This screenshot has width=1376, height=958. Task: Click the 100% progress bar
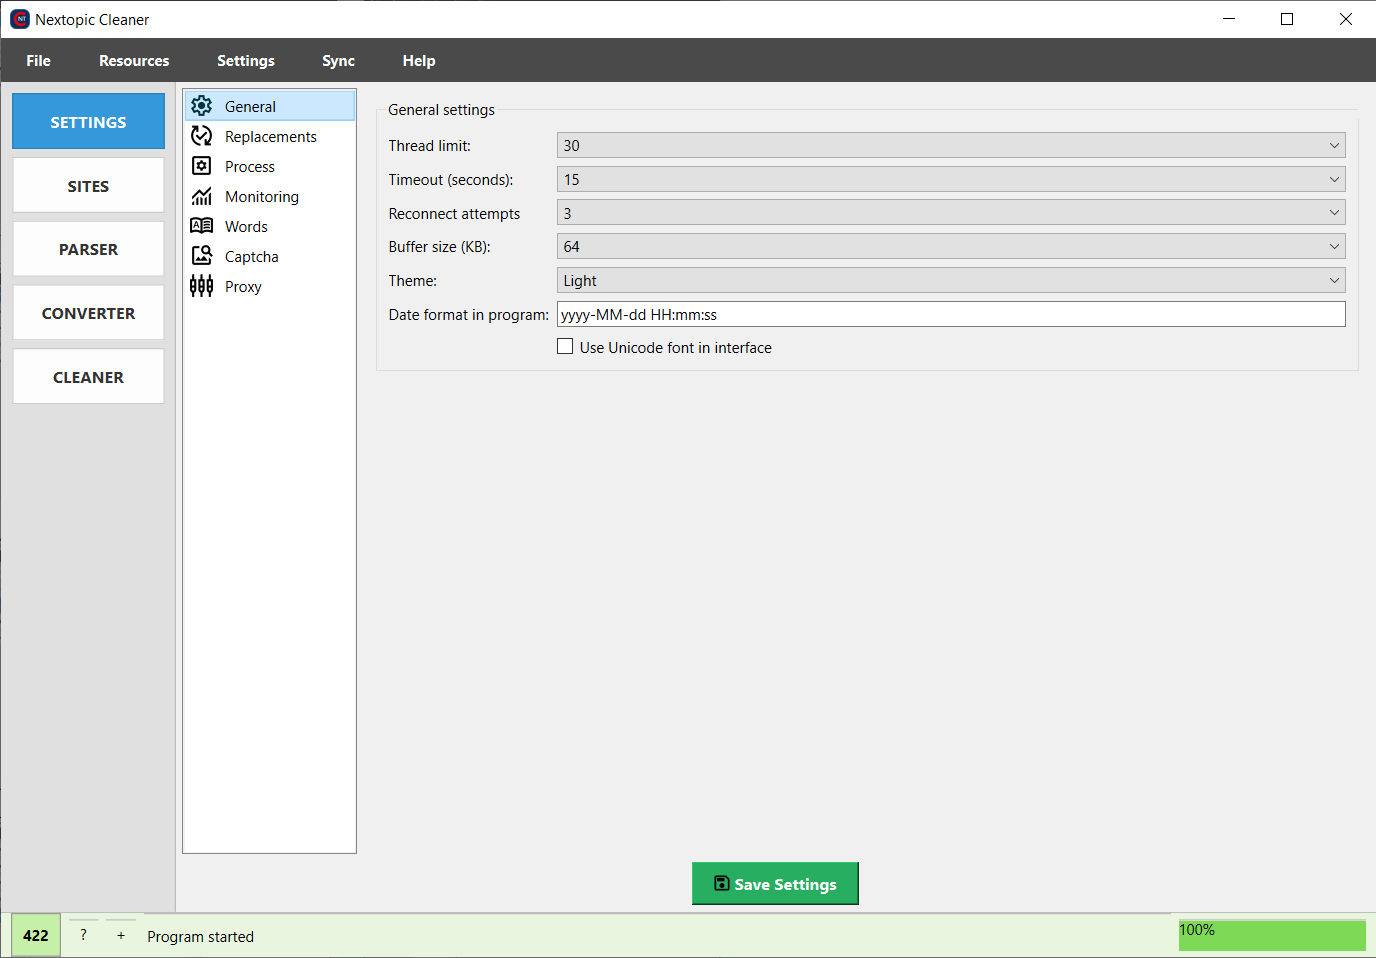1271,935
